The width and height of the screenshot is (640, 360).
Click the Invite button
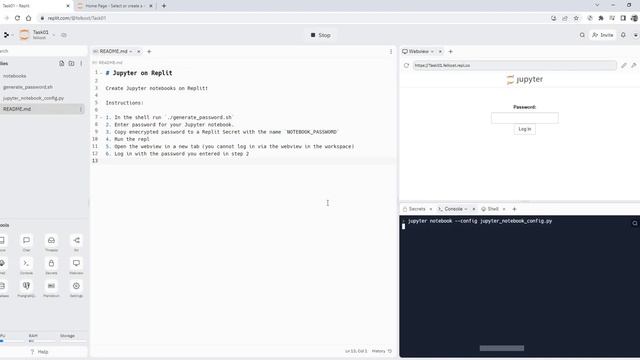[x=603, y=35]
